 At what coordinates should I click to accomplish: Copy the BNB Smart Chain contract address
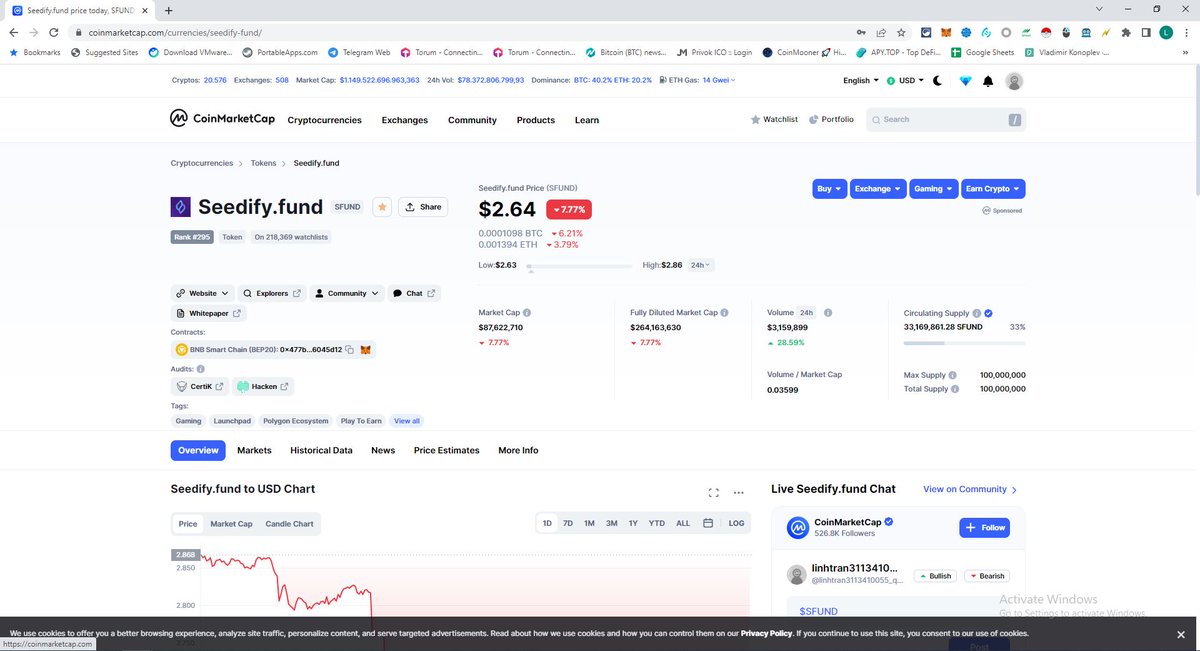pyautogui.click(x=349, y=350)
